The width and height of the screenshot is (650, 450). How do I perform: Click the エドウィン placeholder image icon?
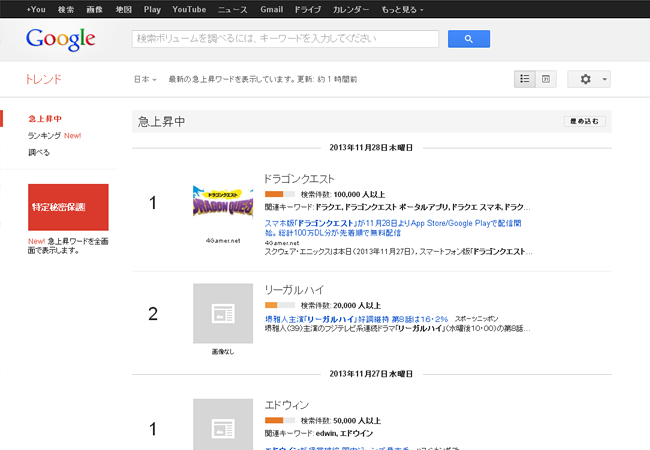pos(223,424)
